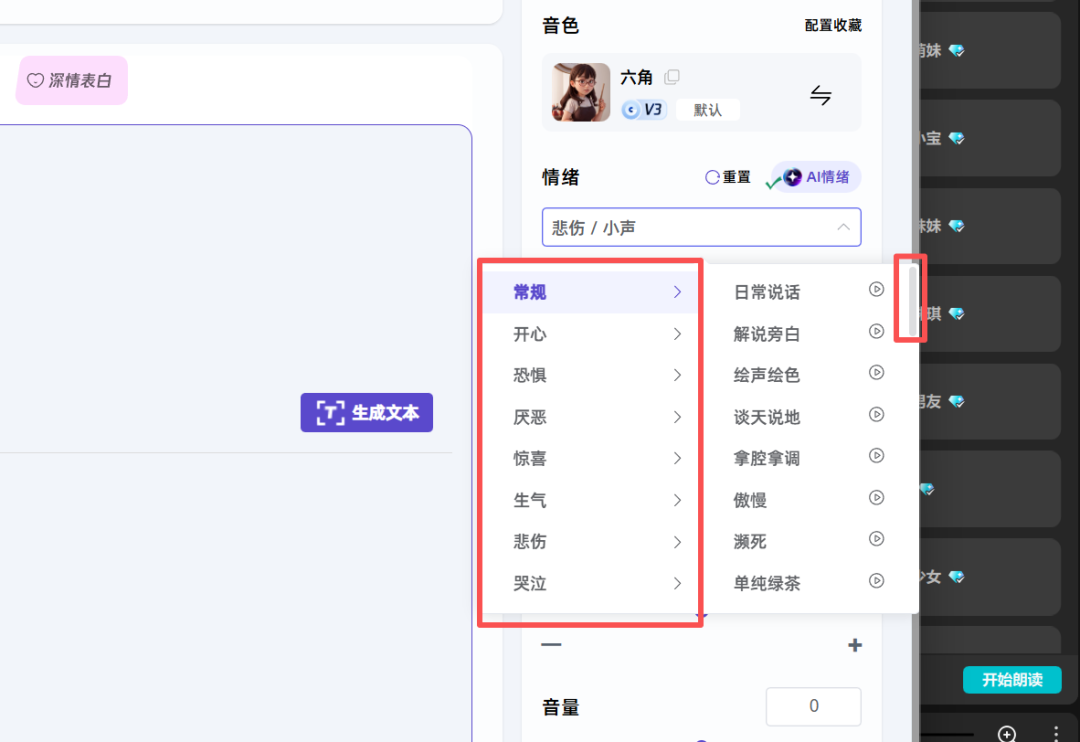Play preview of 日常说话 emotion
Viewport: 1080px width, 742px height.
(x=877, y=289)
